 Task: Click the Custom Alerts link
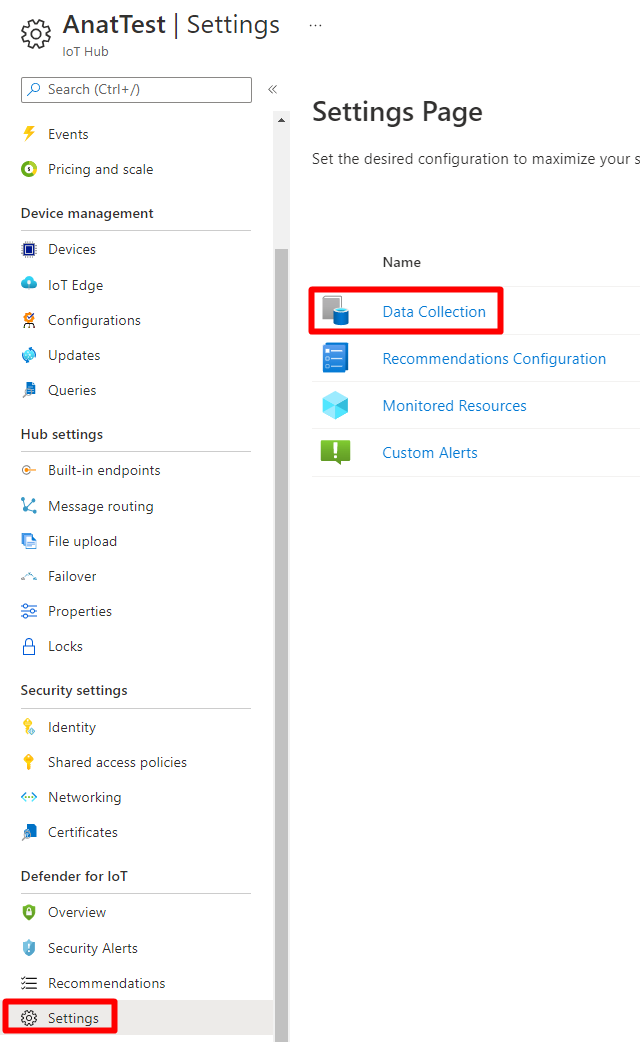(x=429, y=452)
